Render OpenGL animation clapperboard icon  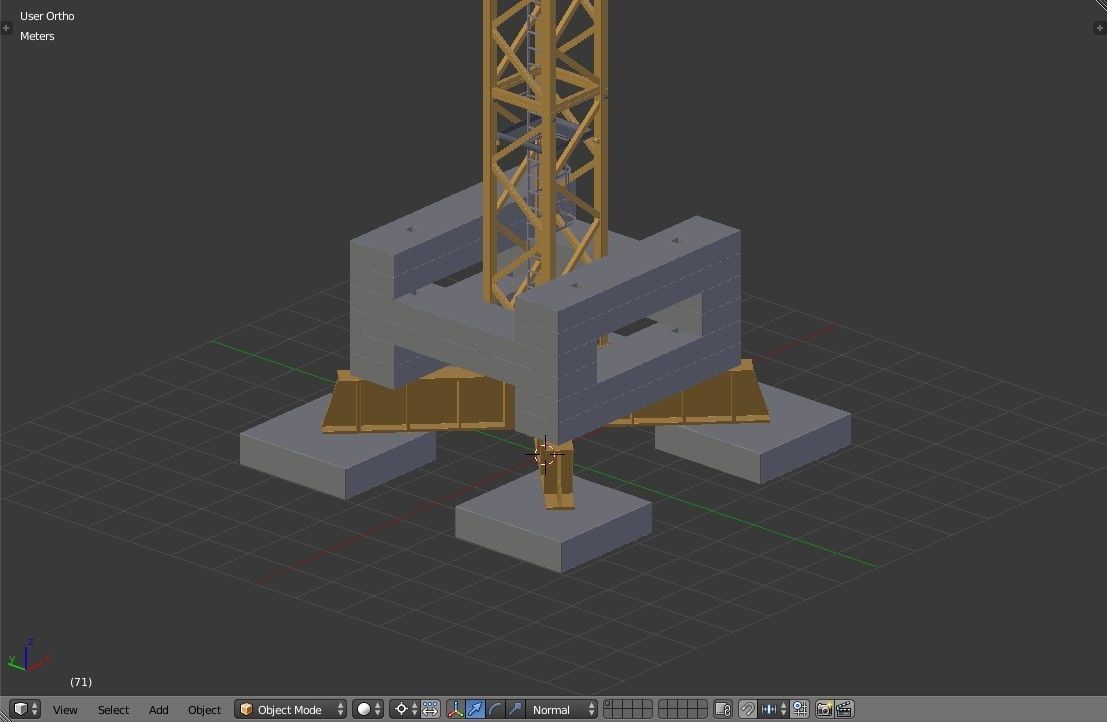point(844,709)
